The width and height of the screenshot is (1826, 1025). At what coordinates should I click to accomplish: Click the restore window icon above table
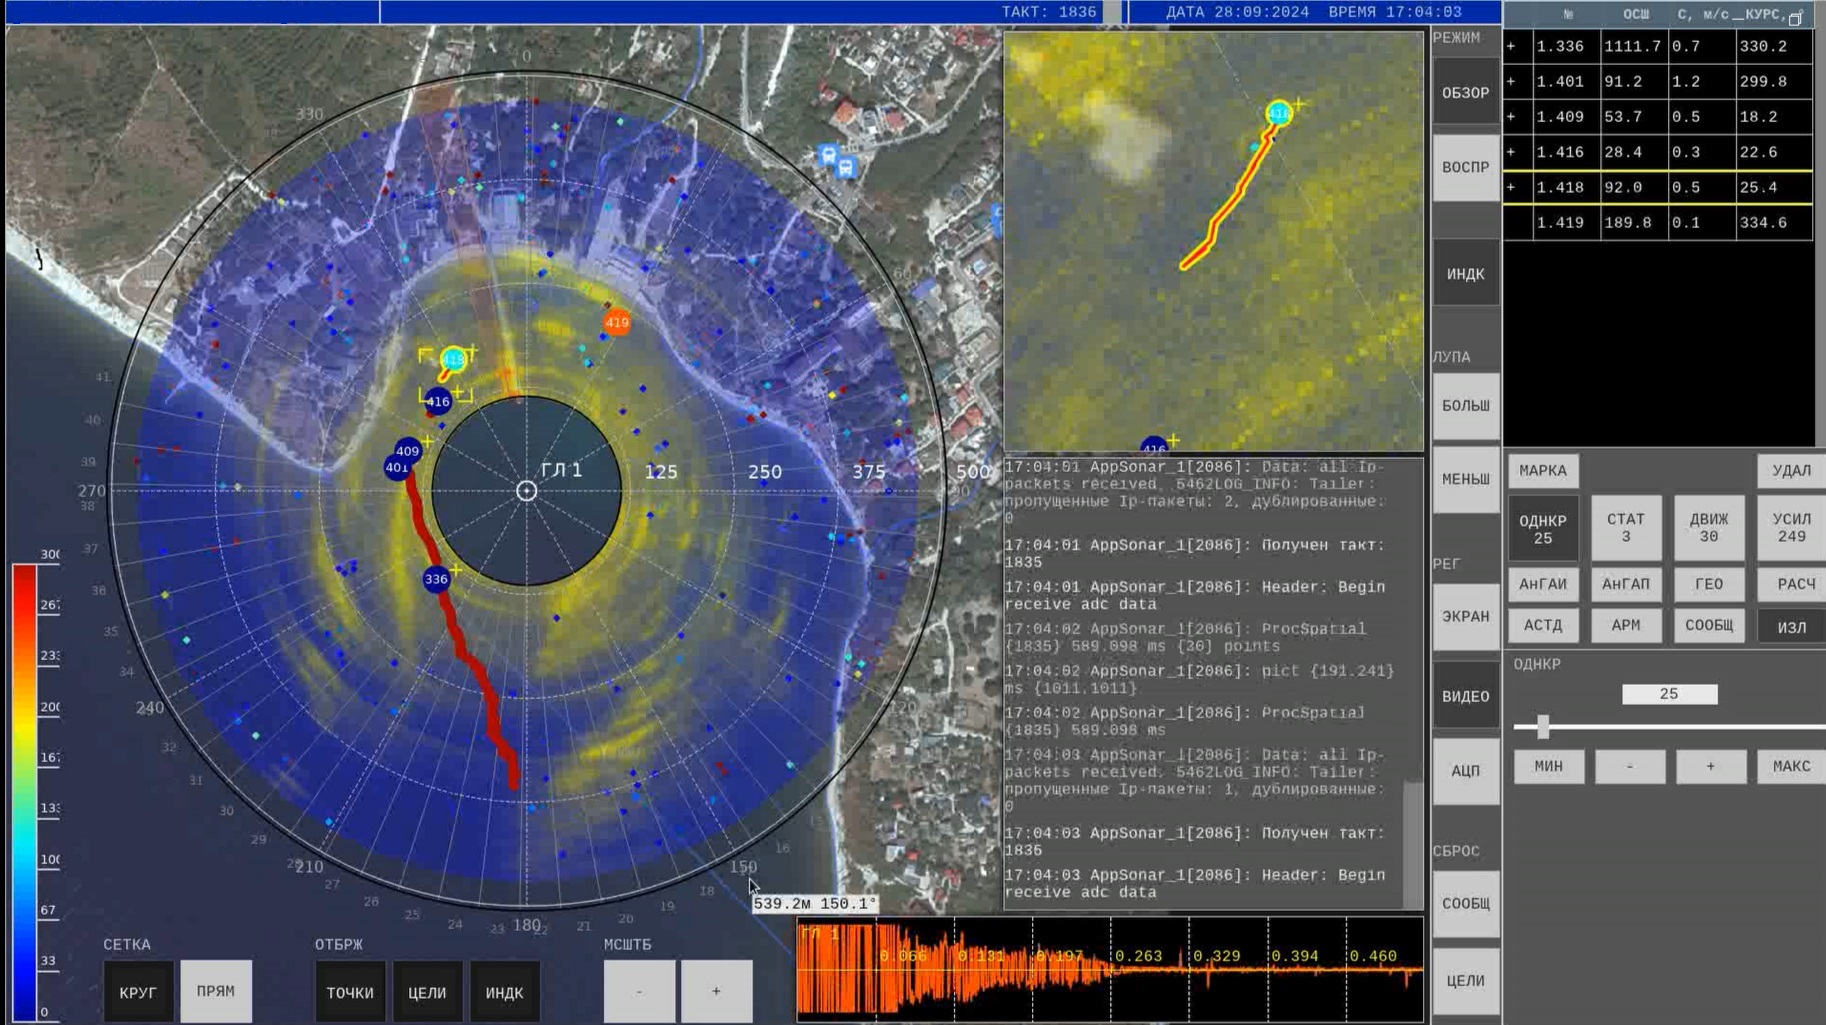click(x=1795, y=18)
